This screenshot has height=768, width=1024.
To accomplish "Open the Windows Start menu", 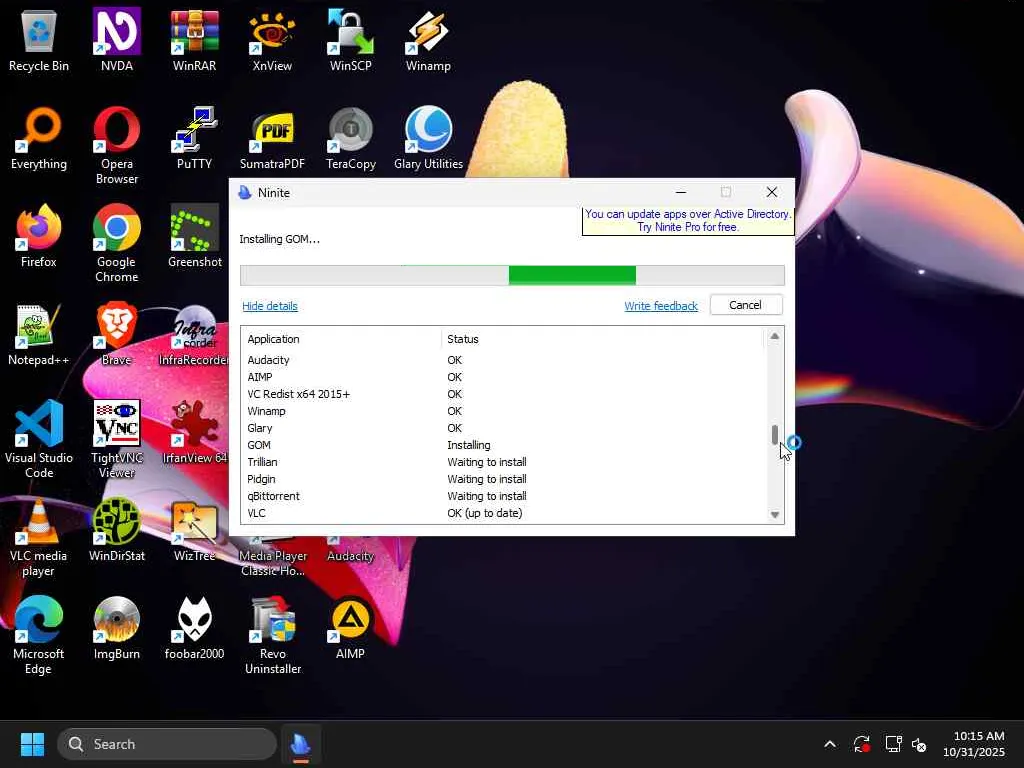I will (x=32, y=744).
